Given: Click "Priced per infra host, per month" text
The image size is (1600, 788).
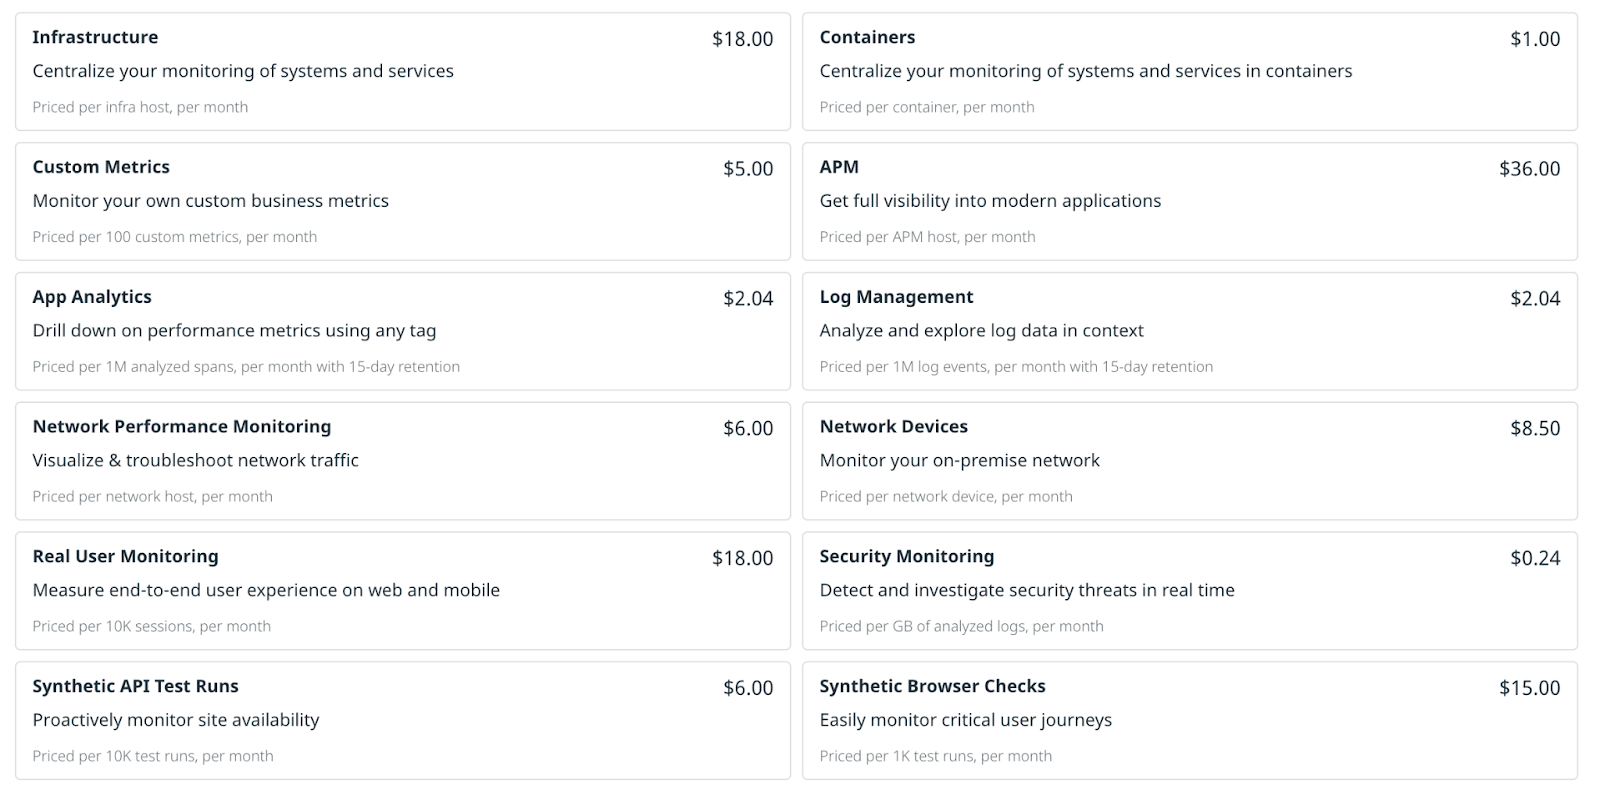Looking at the screenshot, I should point(140,108).
